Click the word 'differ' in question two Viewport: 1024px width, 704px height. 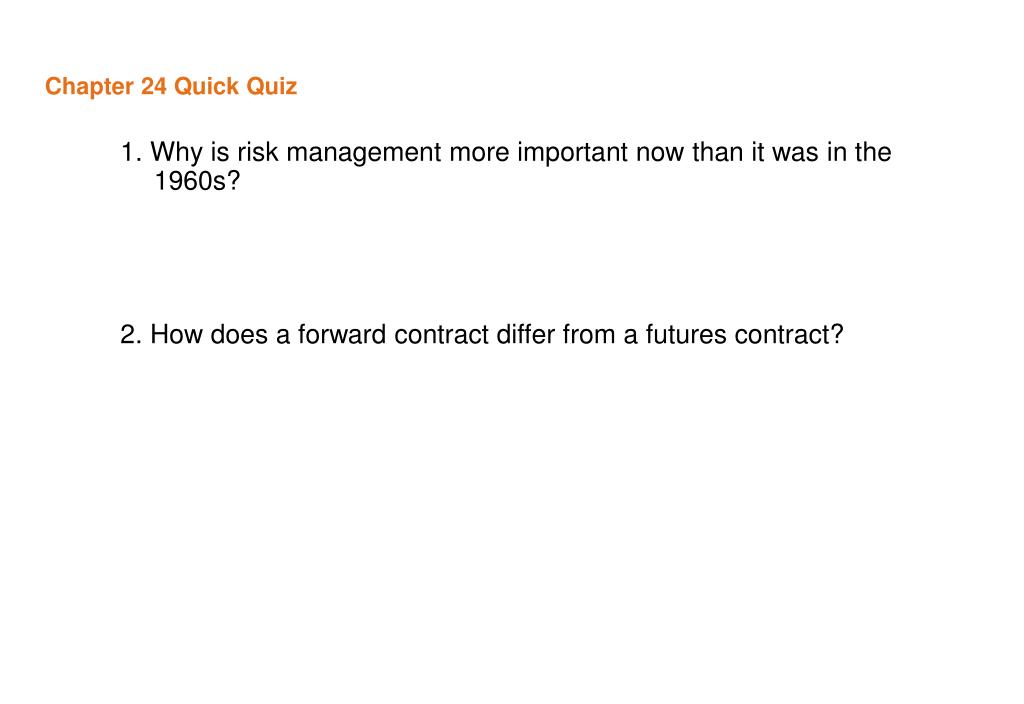point(526,335)
